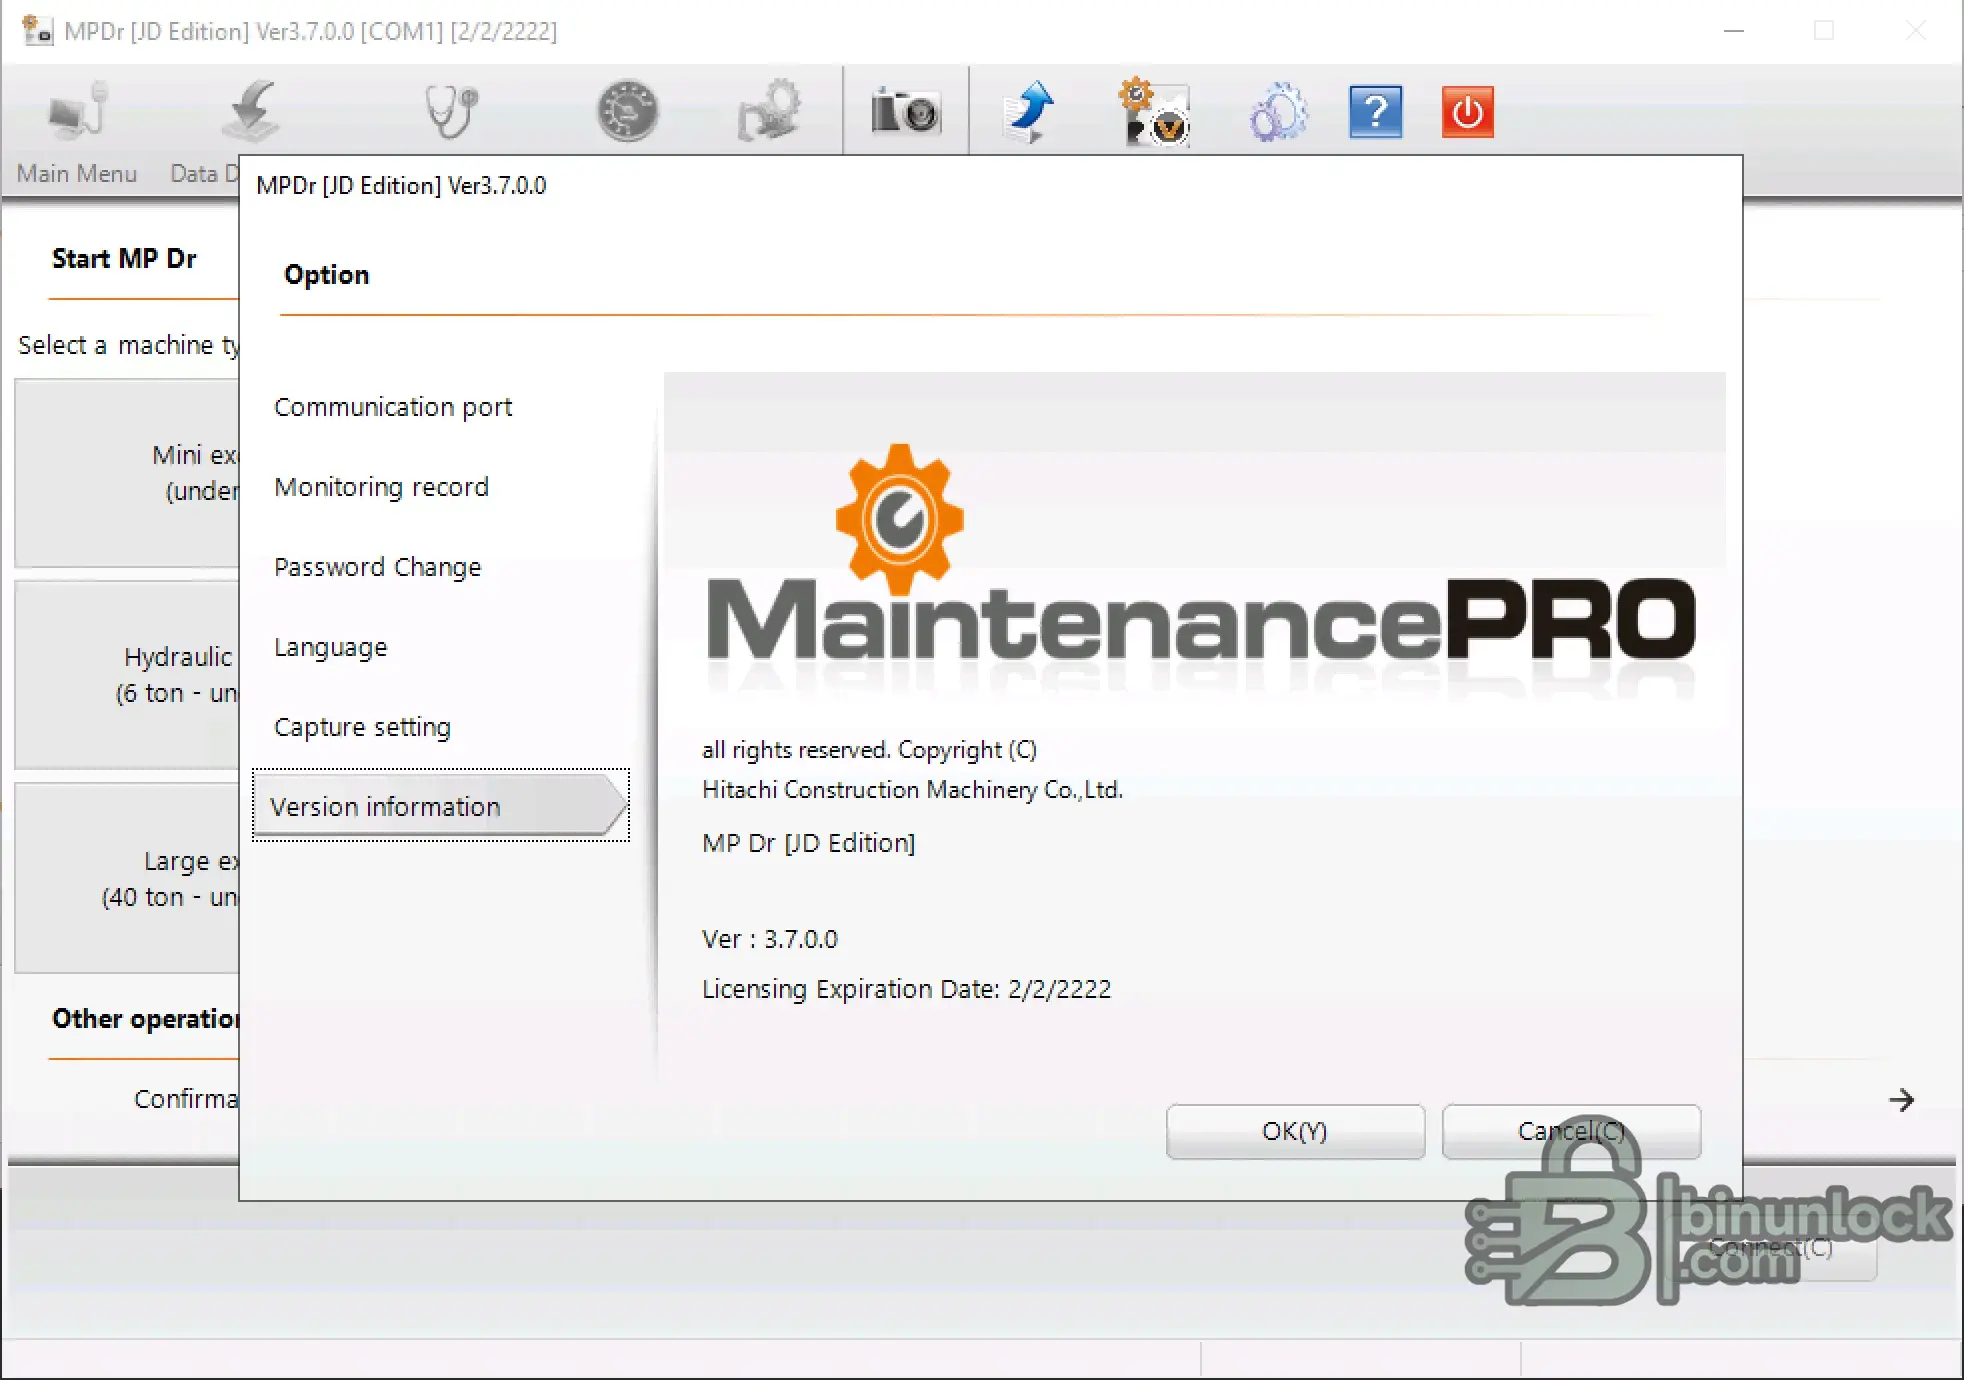This screenshot has width=1964, height=1380.
Task: Open the Language option
Action: (x=330, y=647)
